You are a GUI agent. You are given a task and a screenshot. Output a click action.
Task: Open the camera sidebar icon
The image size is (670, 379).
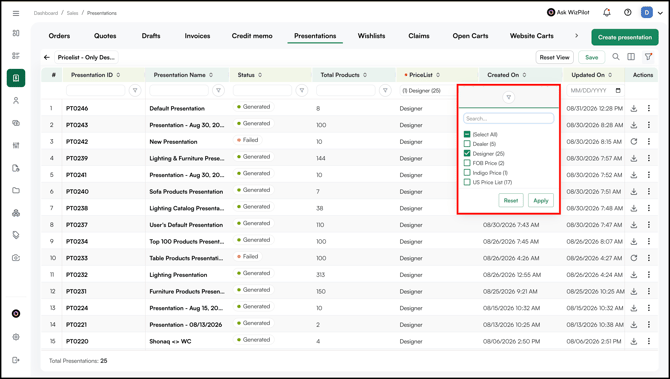coord(16,258)
